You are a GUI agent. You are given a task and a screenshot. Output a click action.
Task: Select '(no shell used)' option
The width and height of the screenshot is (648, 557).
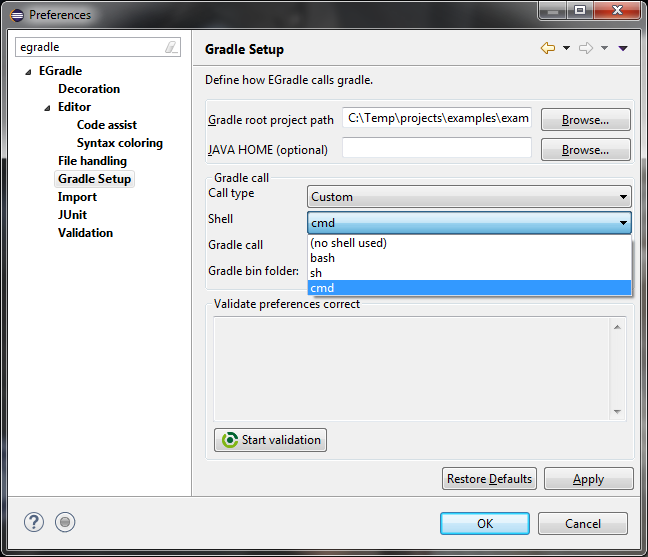click(x=469, y=243)
